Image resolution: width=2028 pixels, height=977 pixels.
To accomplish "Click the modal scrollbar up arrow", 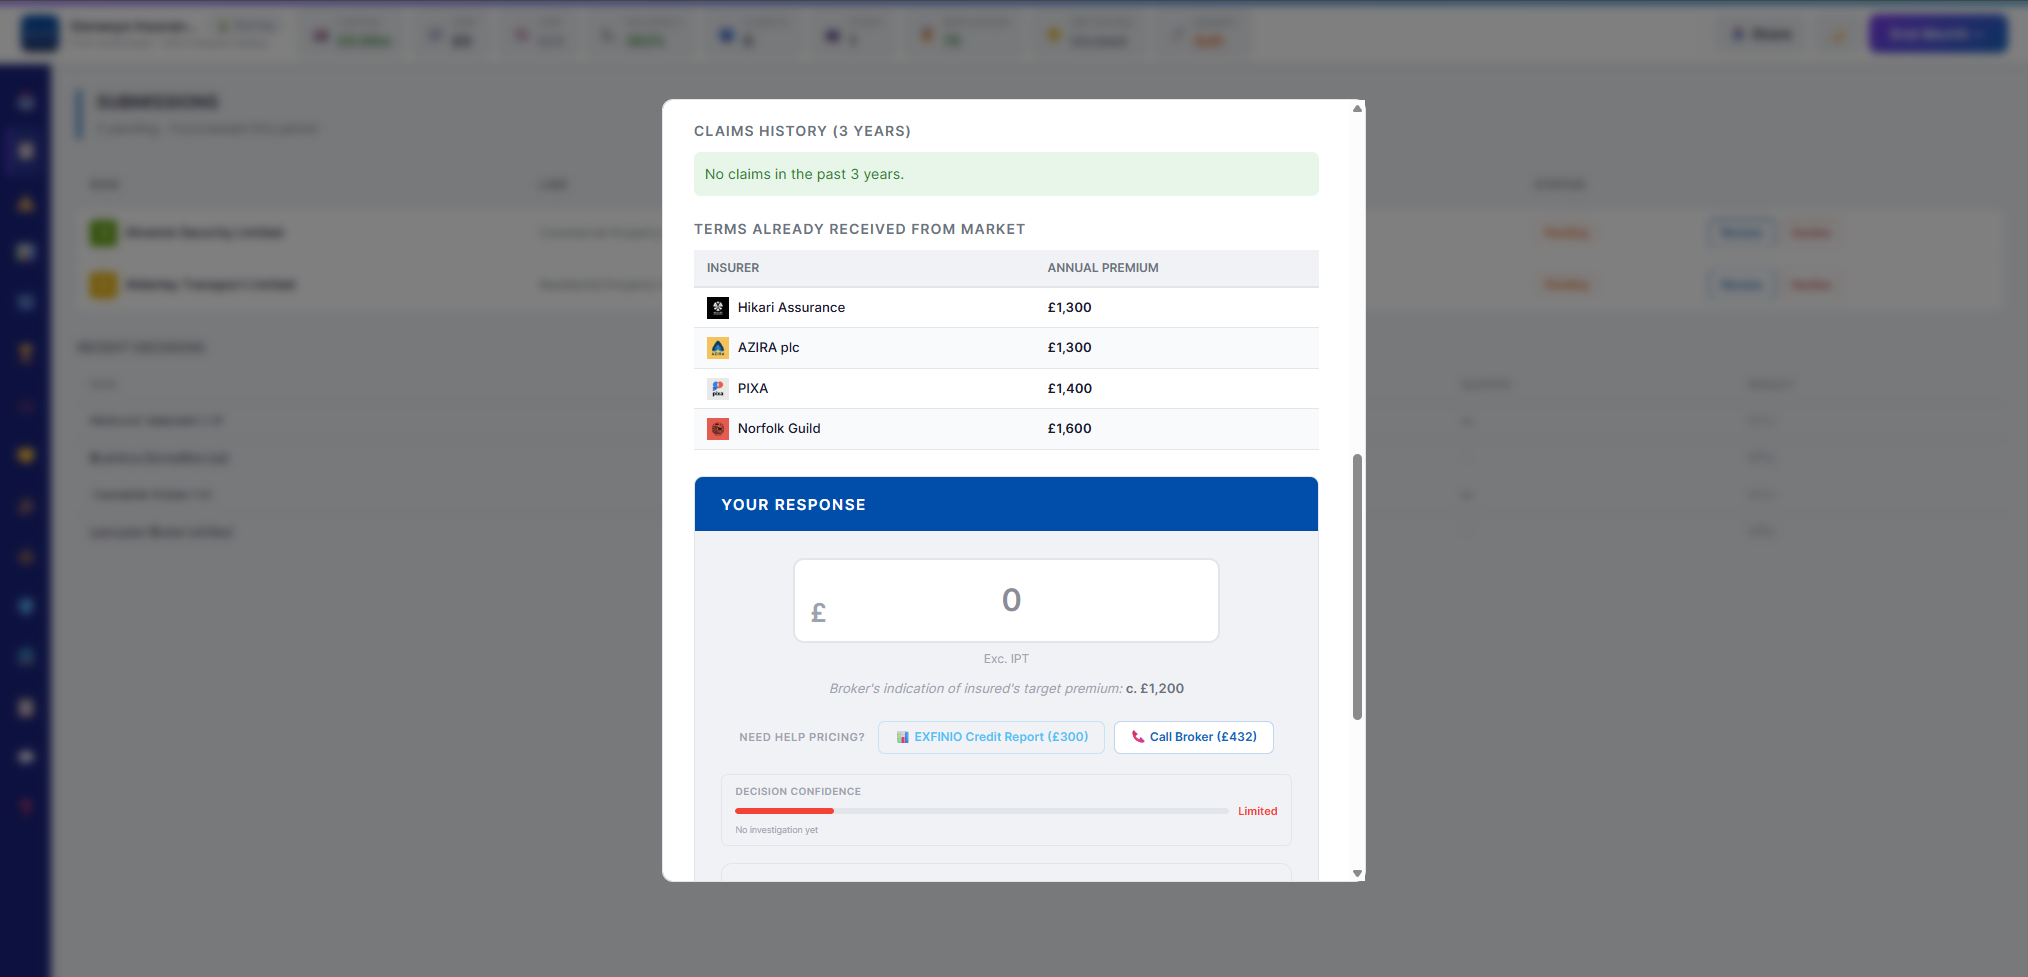I will tap(1357, 108).
